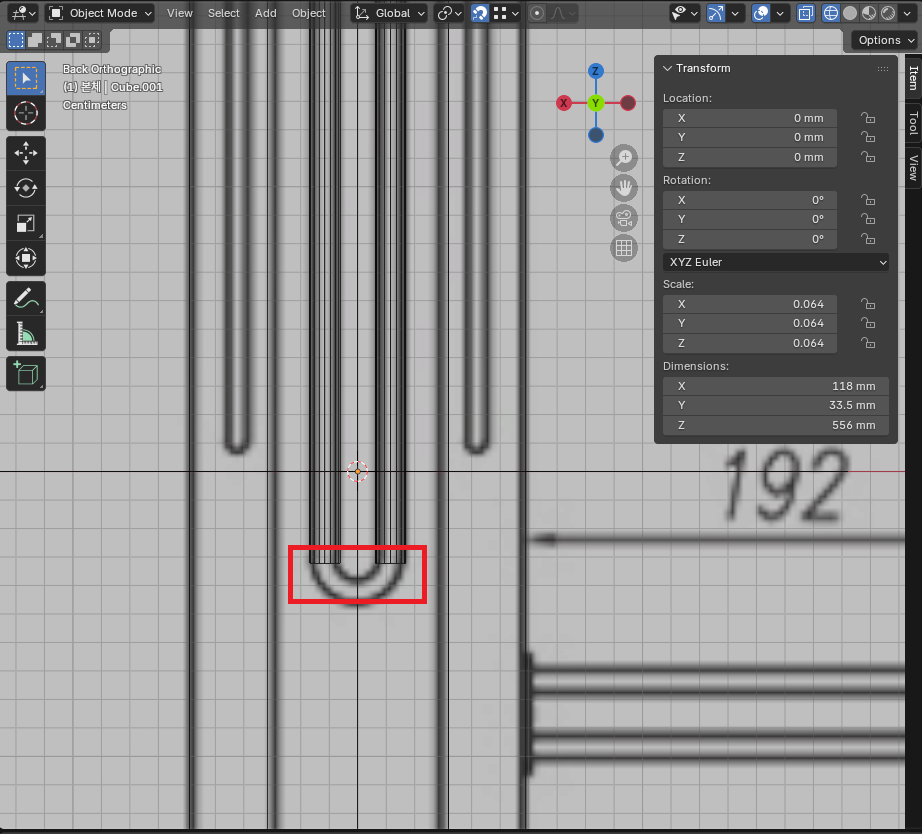Switch to the Item sidebar tab

coord(913,78)
